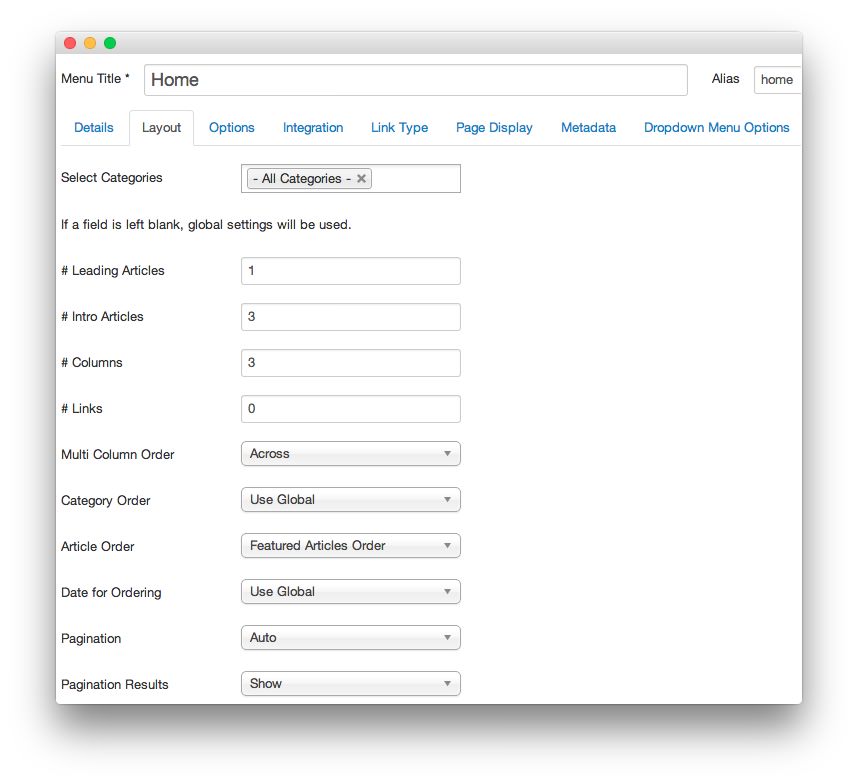This screenshot has height=784, width=858.
Task: Click the Multi Column Order label
Action: (118, 455)
